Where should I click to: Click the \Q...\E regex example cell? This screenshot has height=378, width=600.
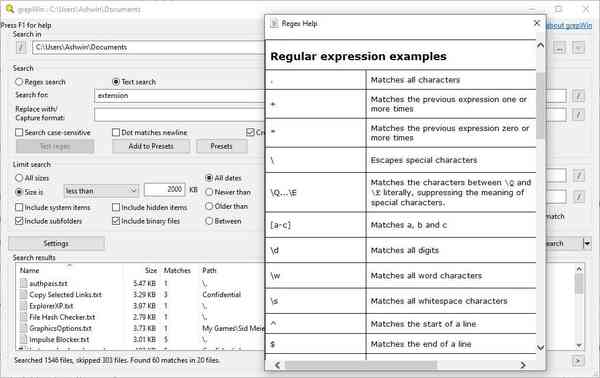point(316,192)
